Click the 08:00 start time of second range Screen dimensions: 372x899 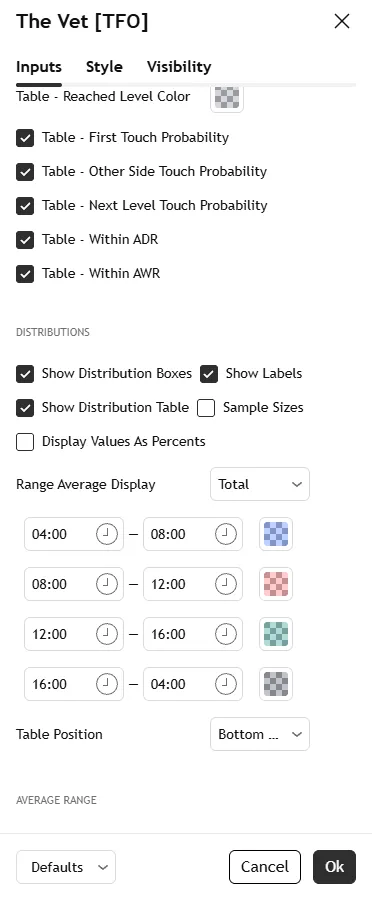click(74, 584)
